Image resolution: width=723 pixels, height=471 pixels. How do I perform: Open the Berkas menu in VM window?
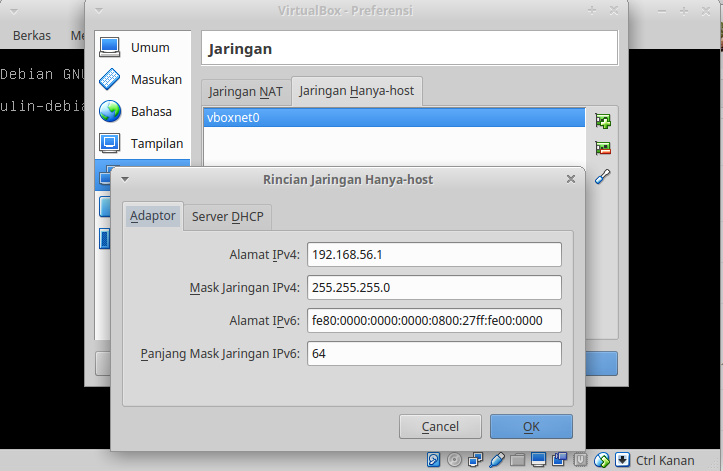32,36
